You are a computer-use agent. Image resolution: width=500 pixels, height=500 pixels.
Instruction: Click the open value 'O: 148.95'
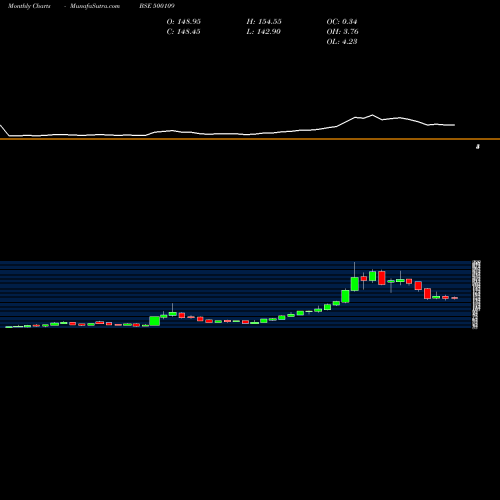point(184,22)
